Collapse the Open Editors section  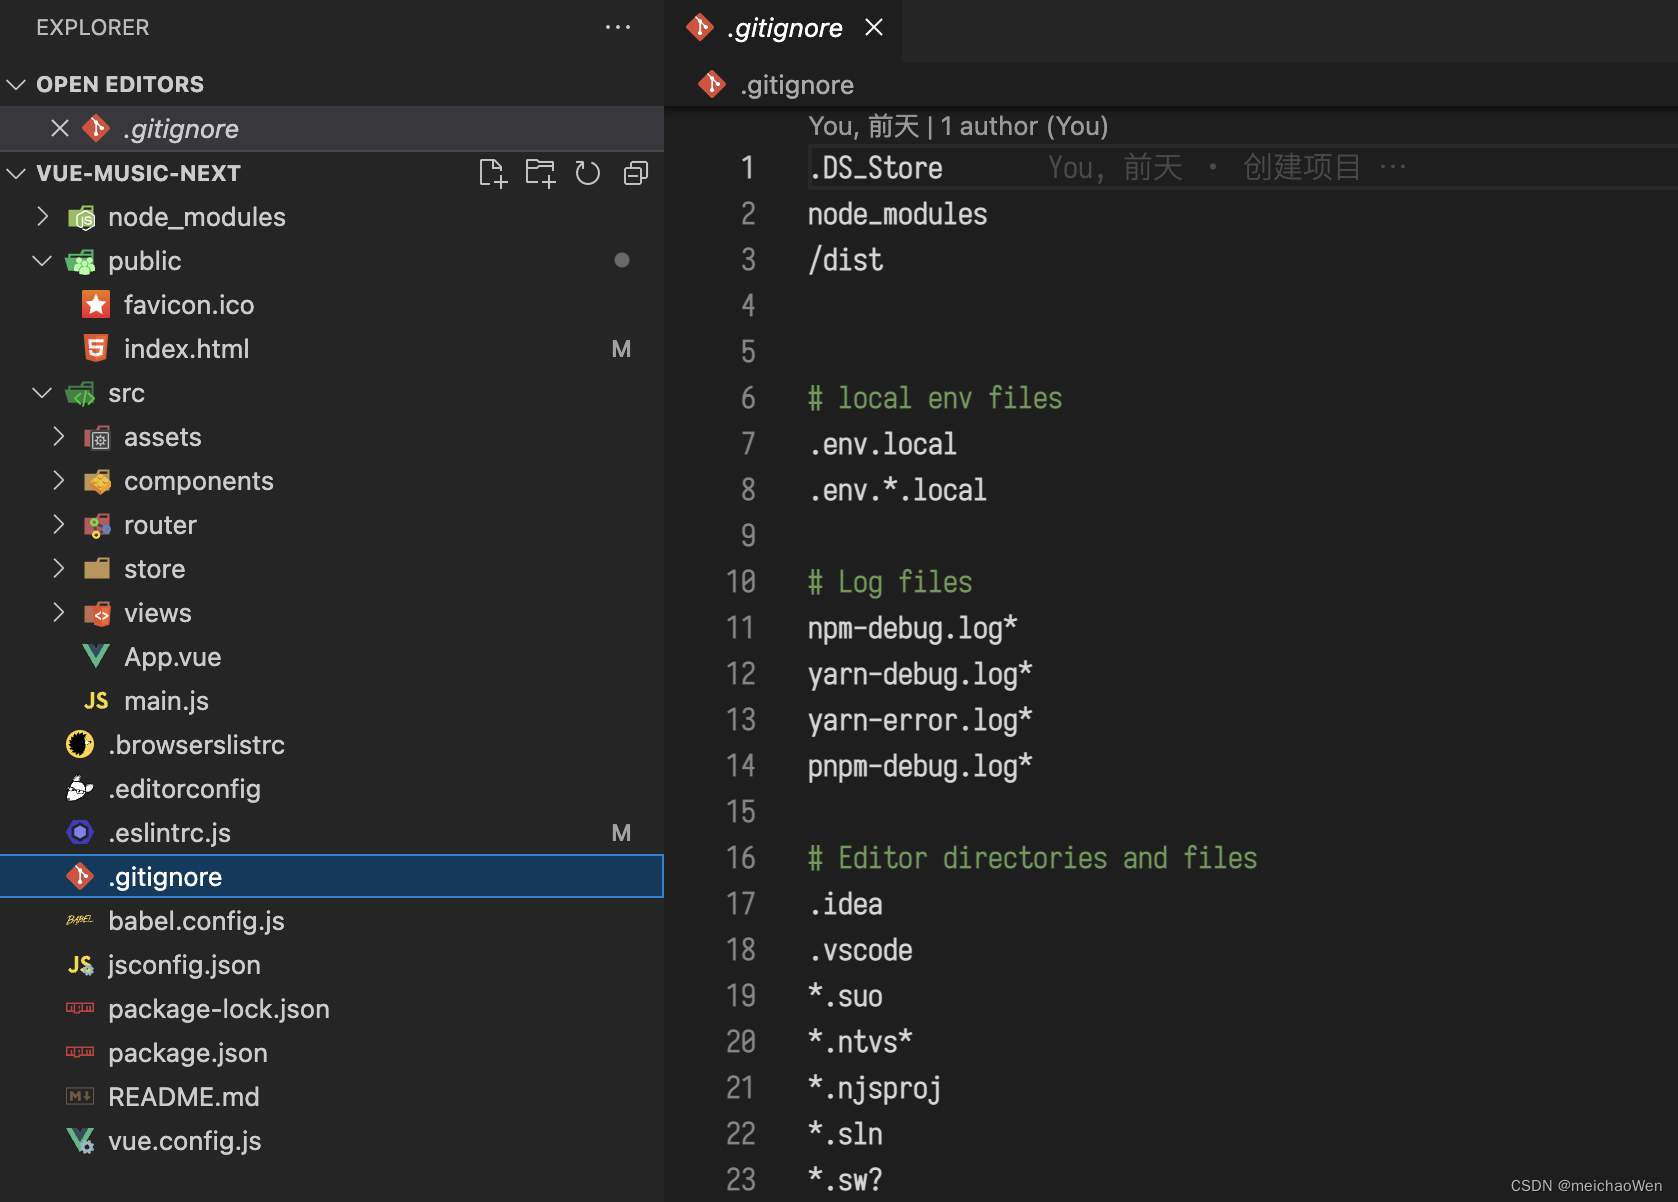(16, 84)
